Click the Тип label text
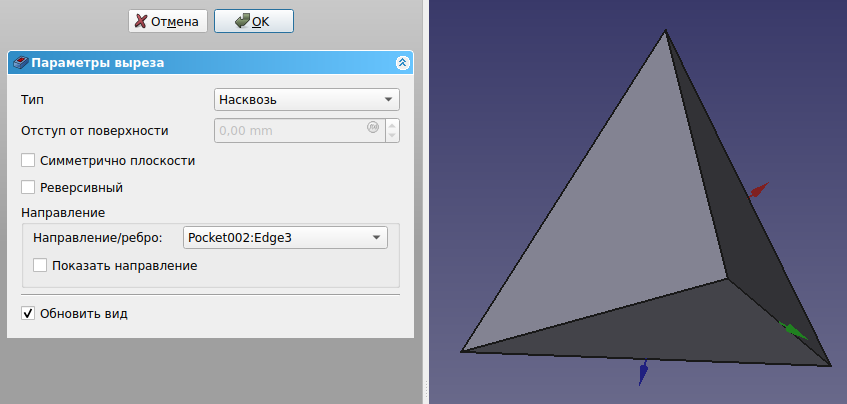Viewport: 847px width, 404px height. tap(32, 100)
